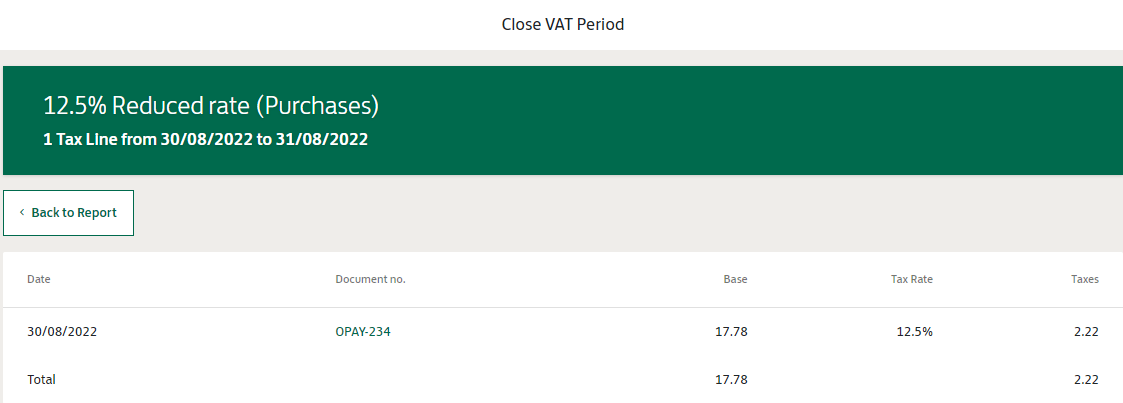1123x403 pixels.
Task: Click the Document no. column header
Action: click(x=370, y=280)
